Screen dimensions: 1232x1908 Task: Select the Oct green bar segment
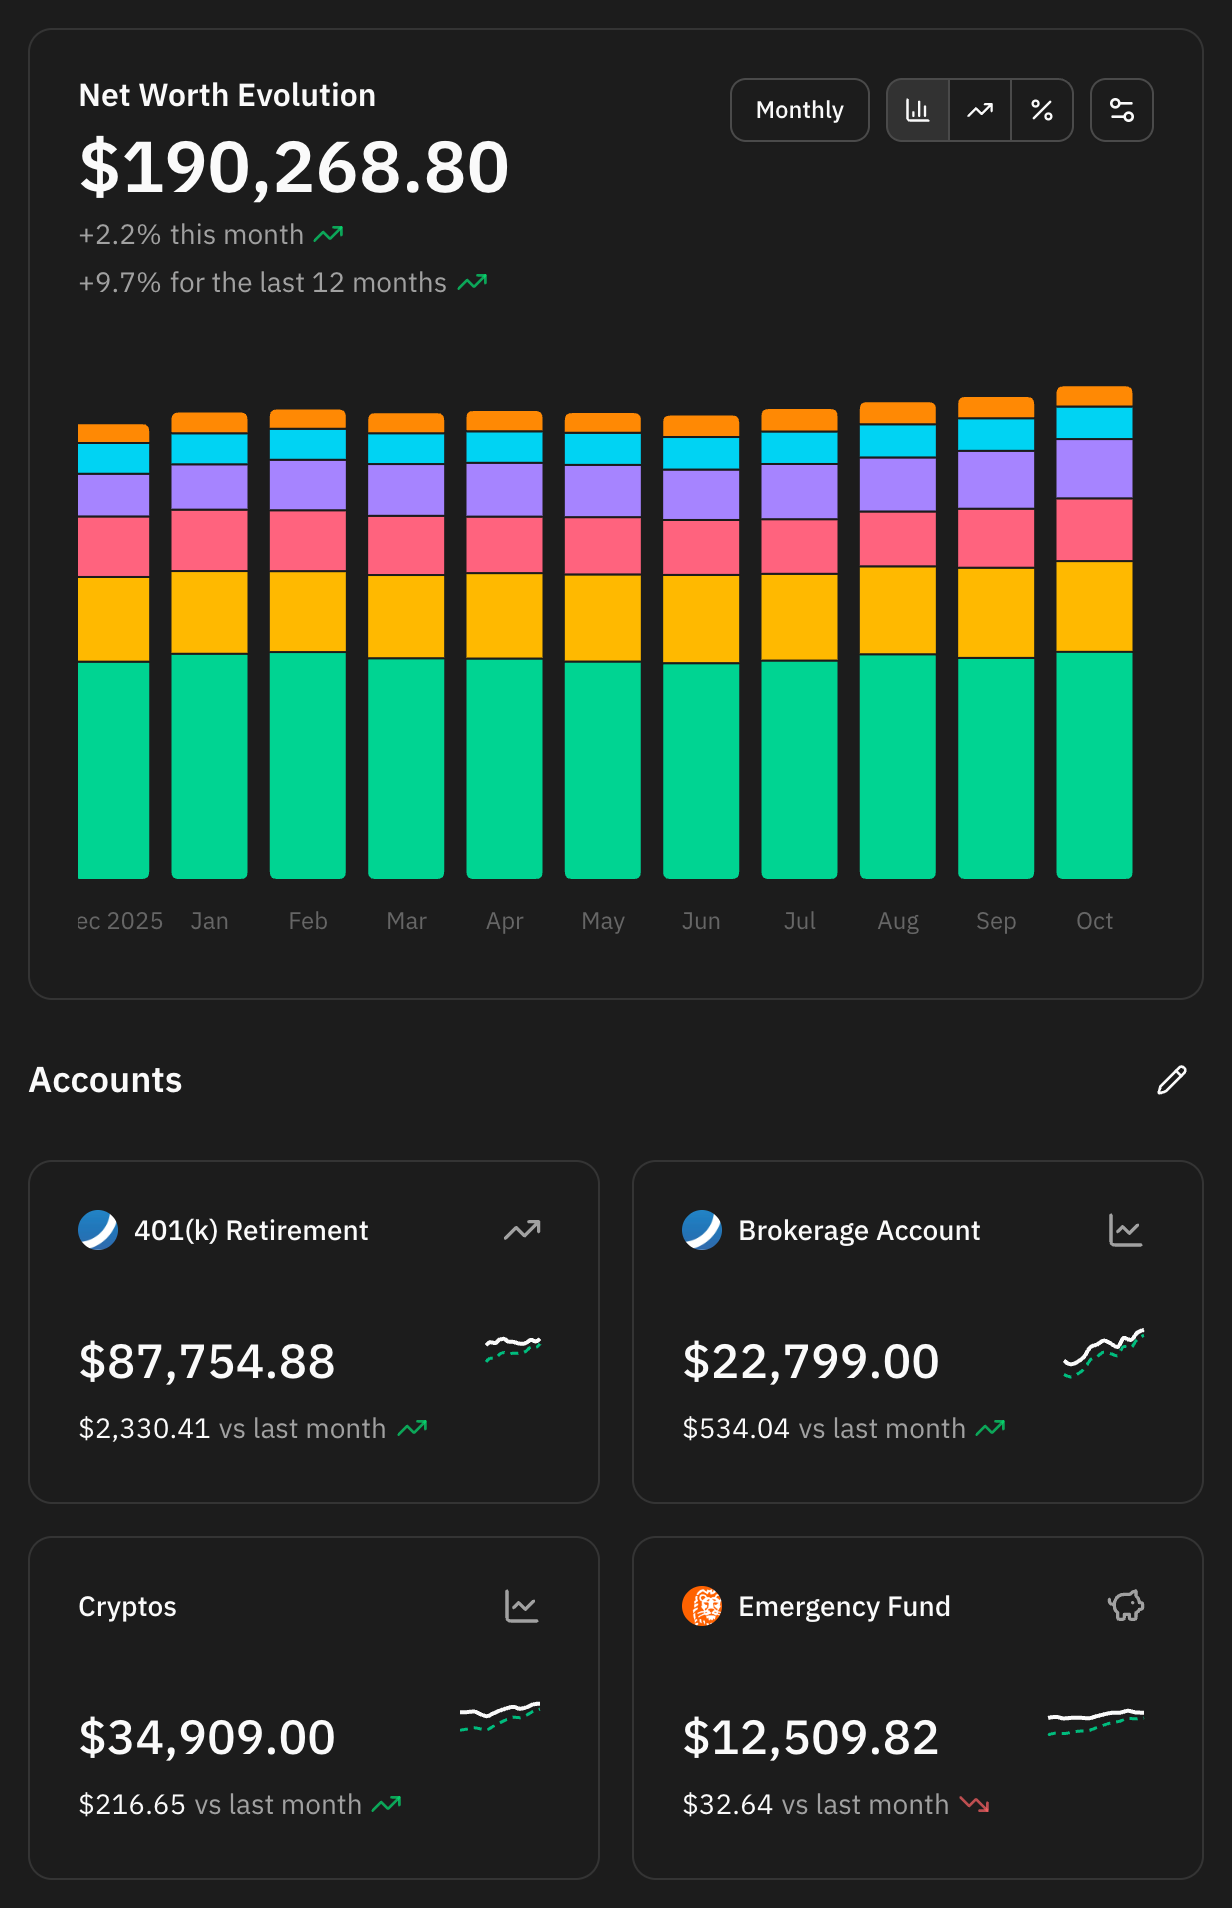click(x=1094, y=766)
